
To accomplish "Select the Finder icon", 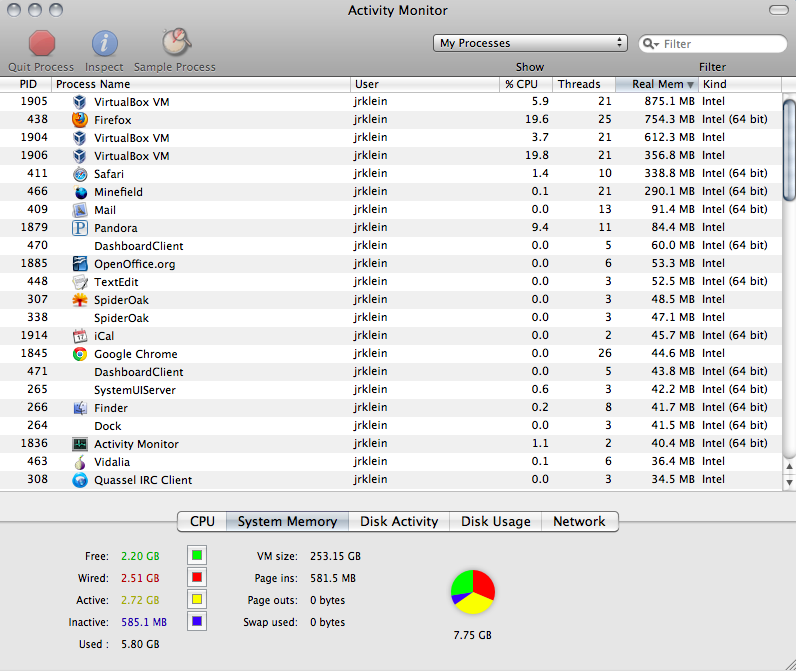I will pyautogui.click(x=80, y=408).
